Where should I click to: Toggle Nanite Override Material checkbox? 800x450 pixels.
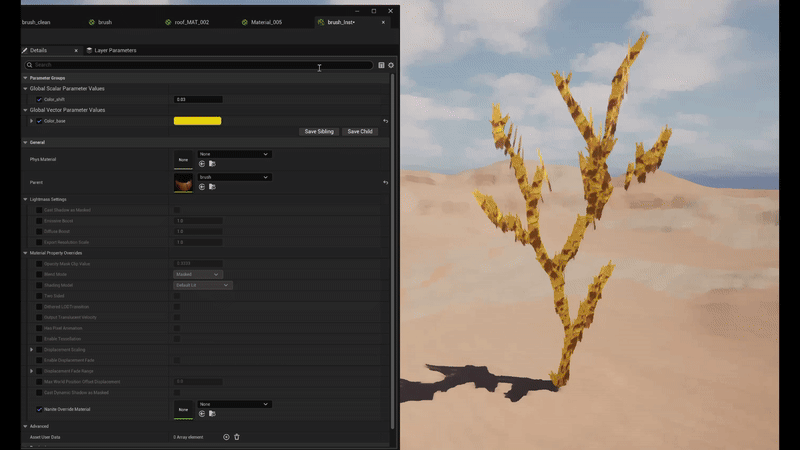[x=39, y=409]
